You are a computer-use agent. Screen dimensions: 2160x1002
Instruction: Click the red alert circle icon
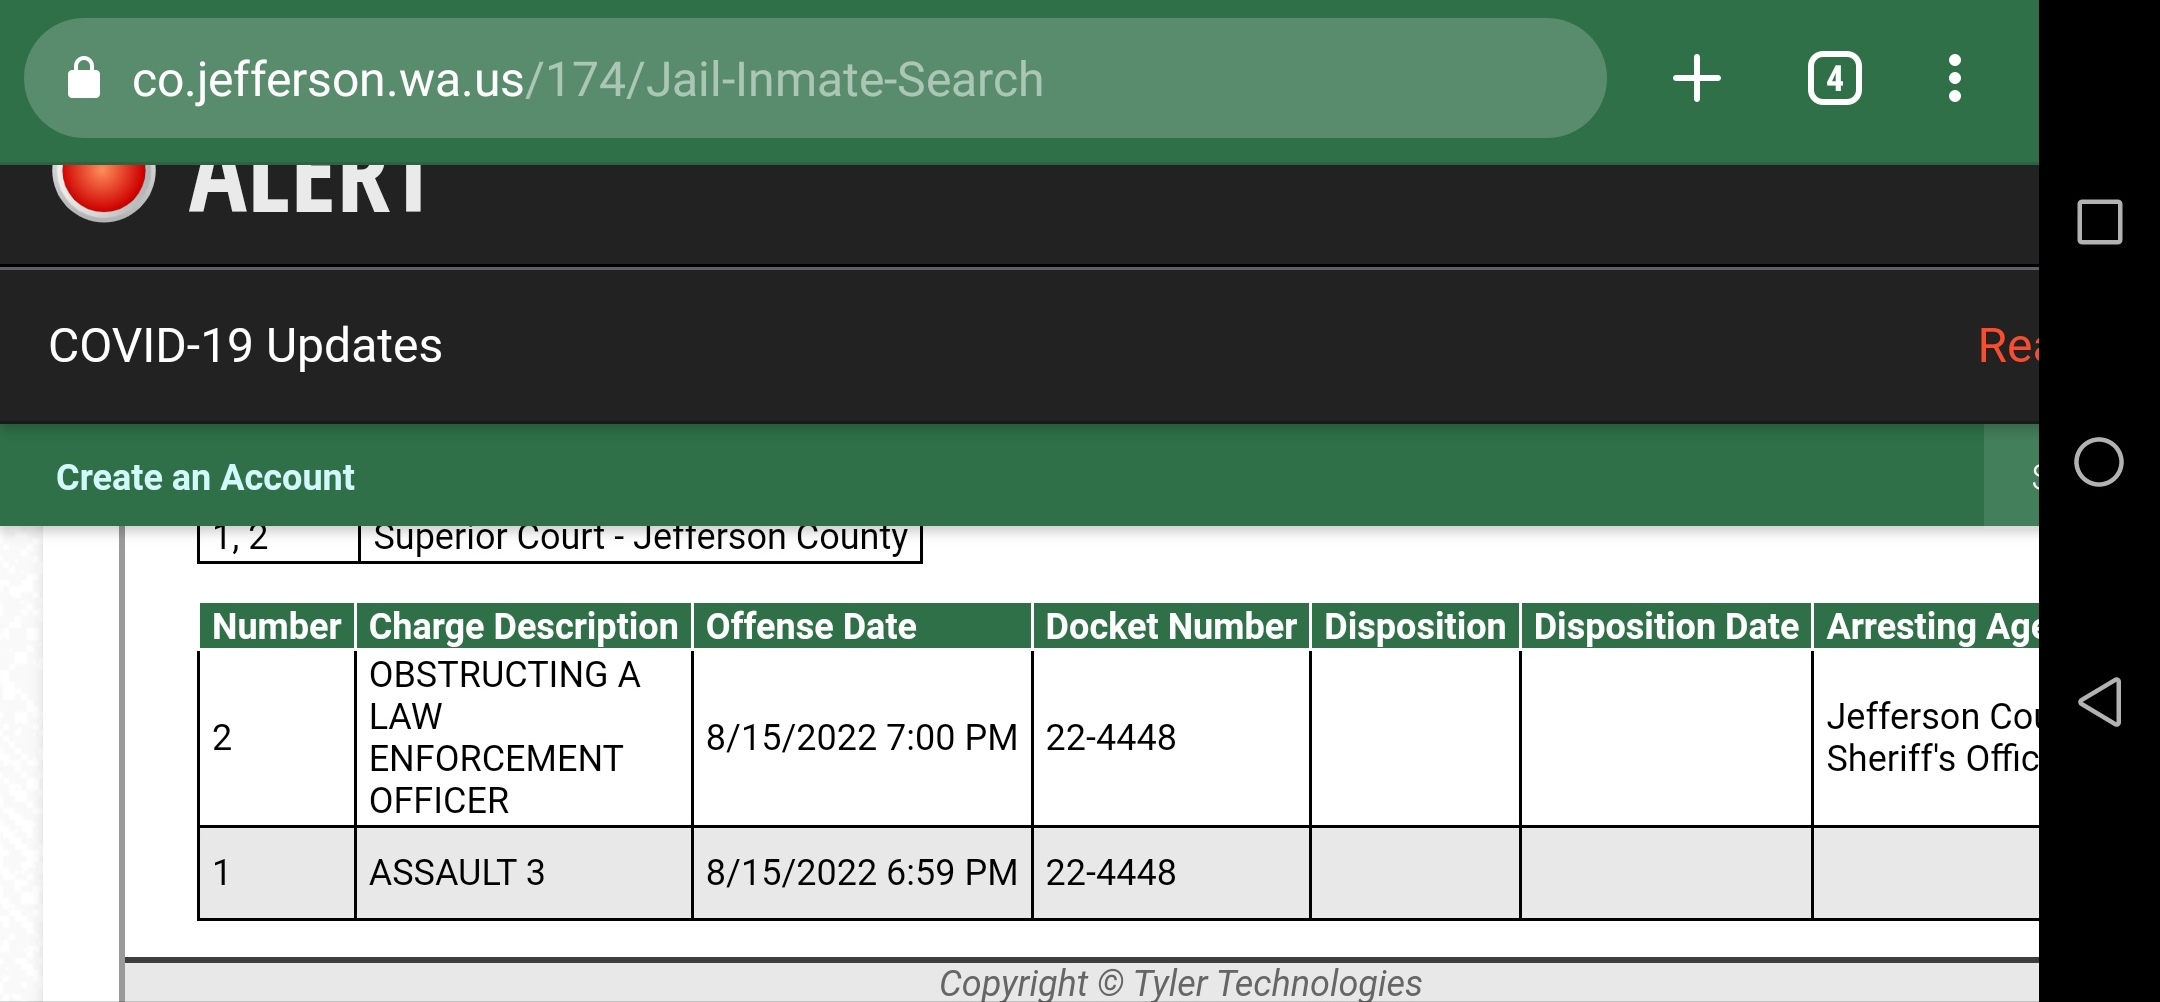(x=104, y=190)
